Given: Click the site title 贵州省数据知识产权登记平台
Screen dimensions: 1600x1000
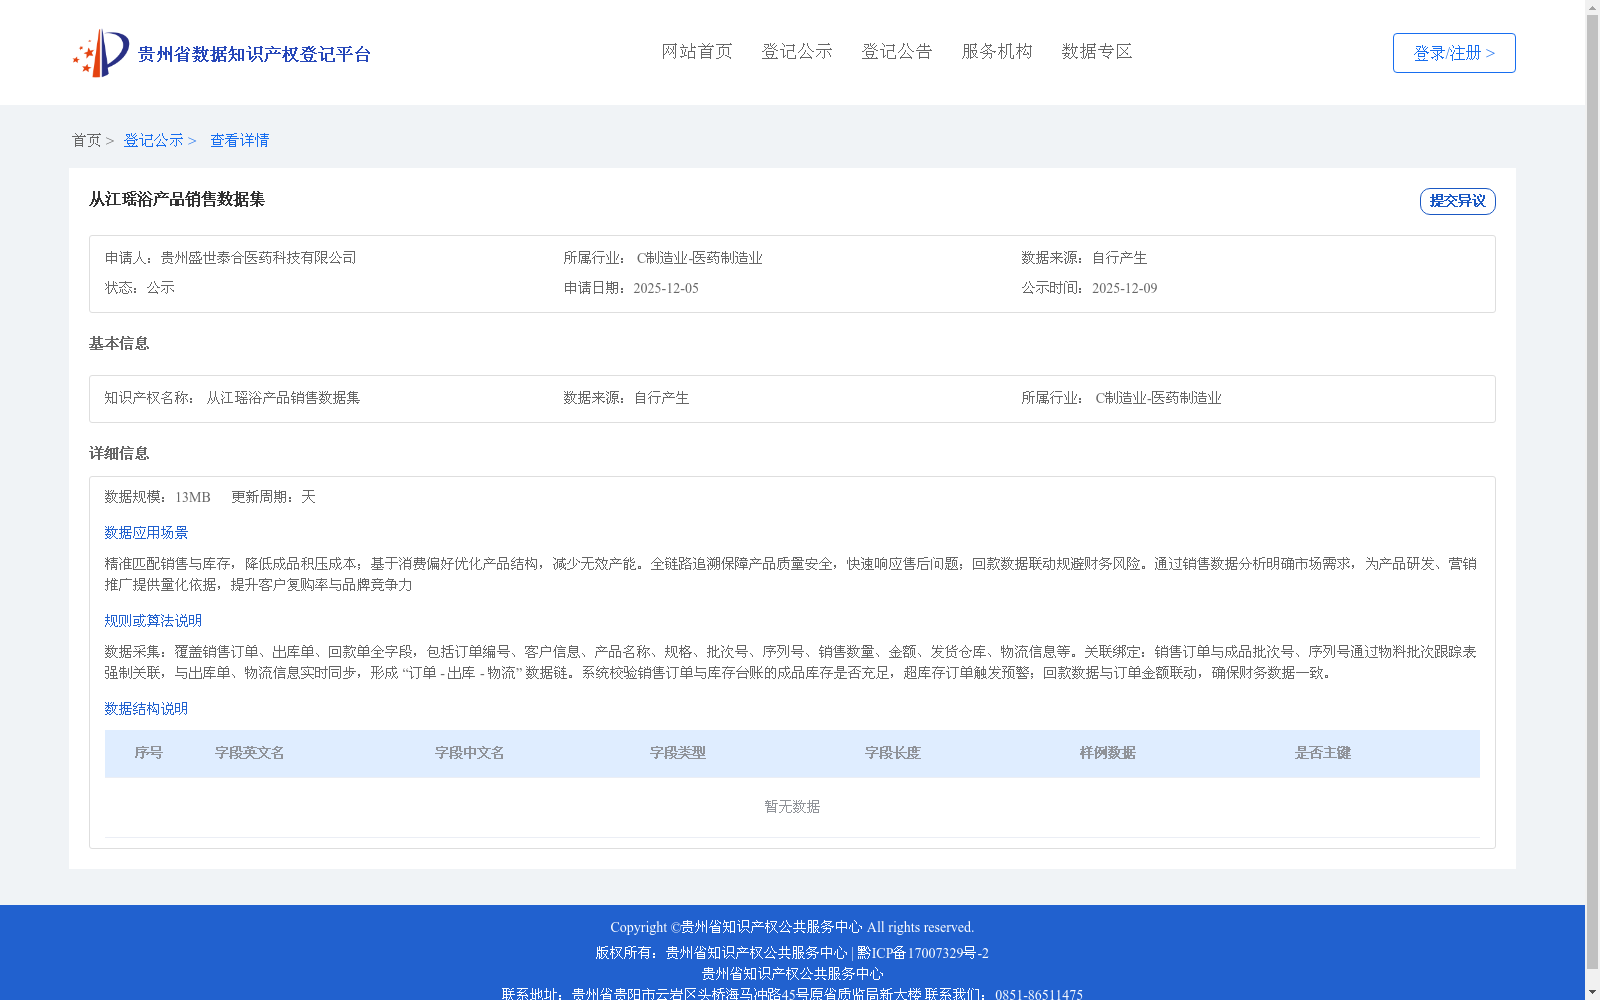Looking at the screenshot, I should 254,54.
